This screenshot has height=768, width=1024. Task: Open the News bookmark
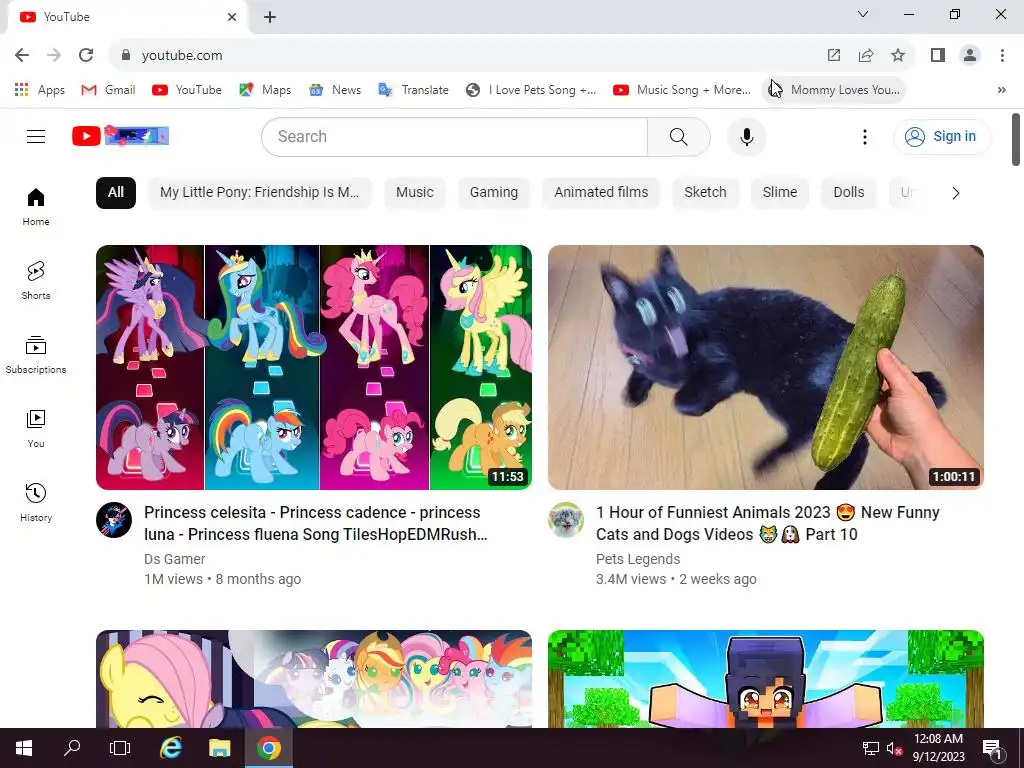pyautogui.click(x=335, y=89)
